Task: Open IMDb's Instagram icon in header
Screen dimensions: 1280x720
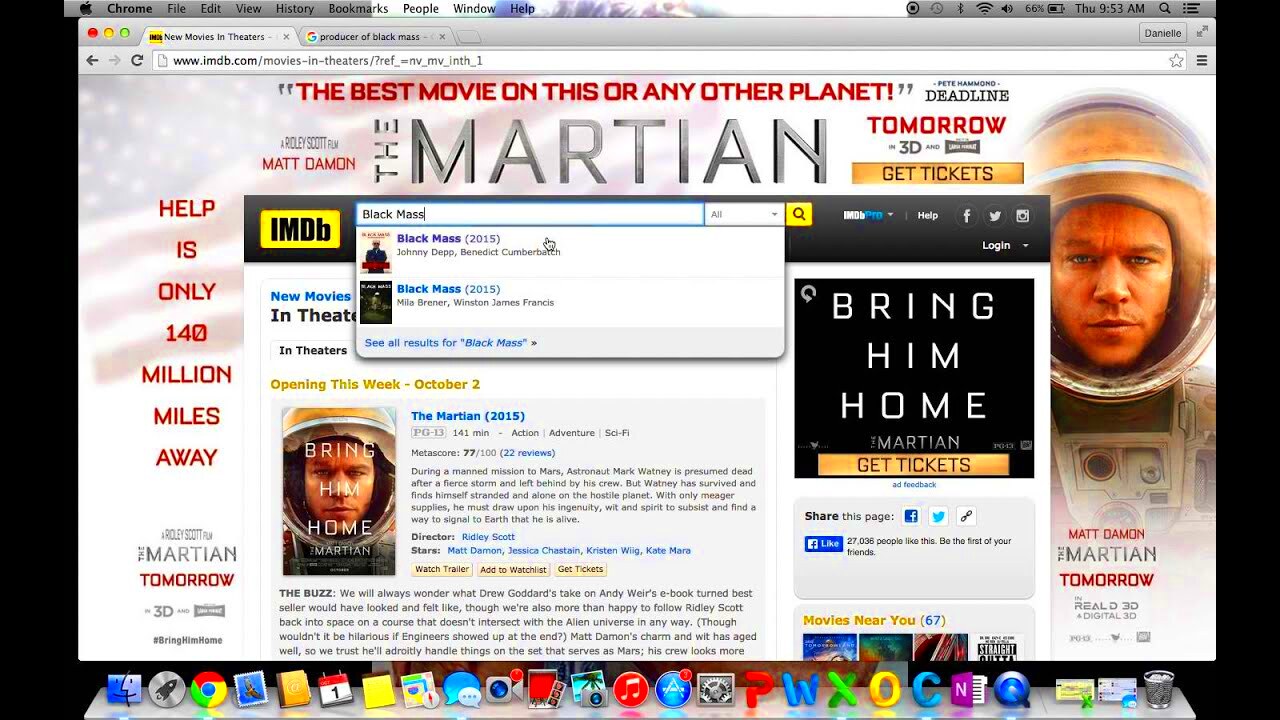Action: point(1022,215)
